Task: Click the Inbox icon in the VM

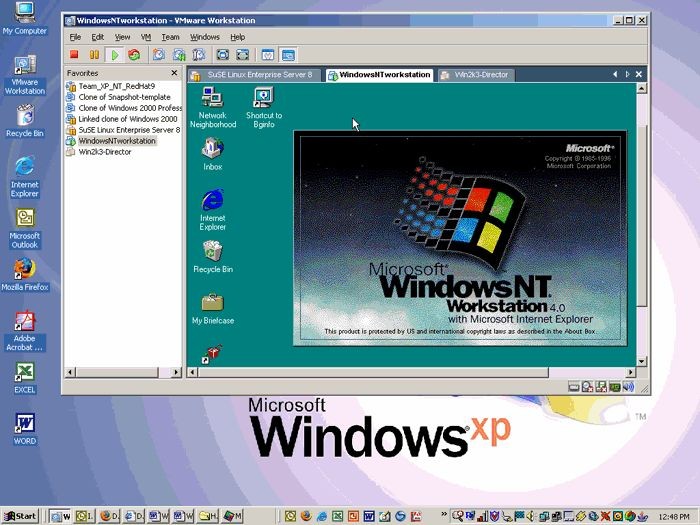Action: (x=212, y=154)
